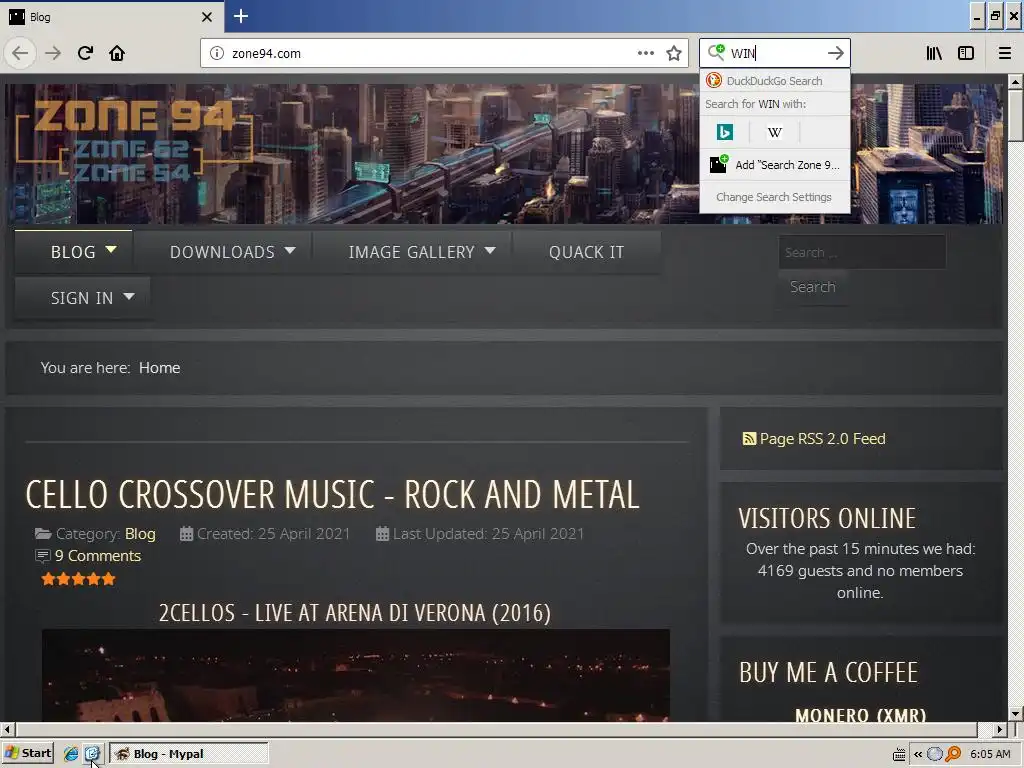The image size is (1024, 768).
Task: Switch to the Blog browser tab
Action: tap(112, 17)
